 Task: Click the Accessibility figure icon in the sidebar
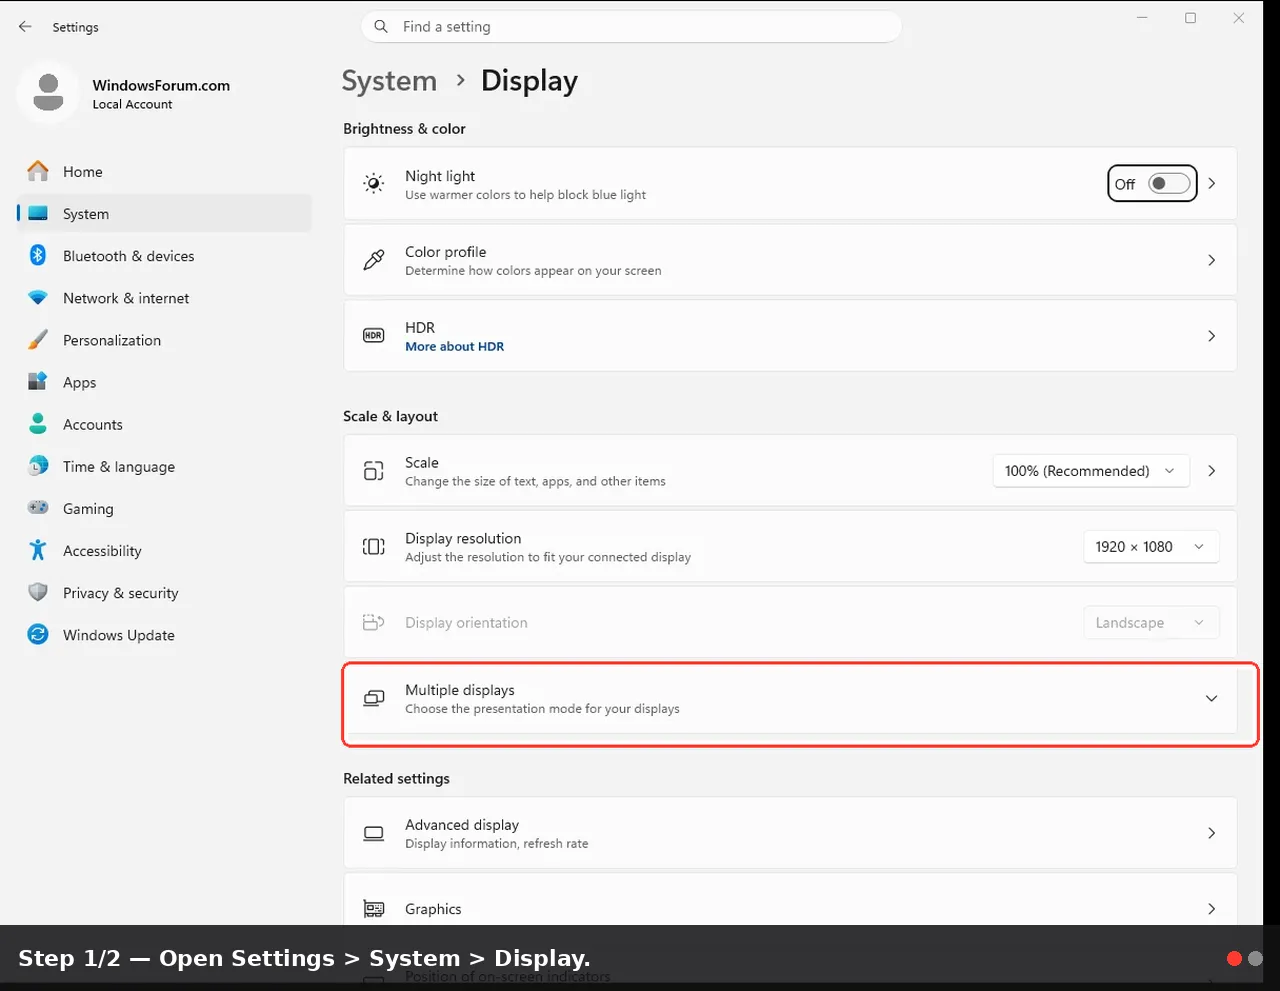pyautogui.click(x=38, y=550)
